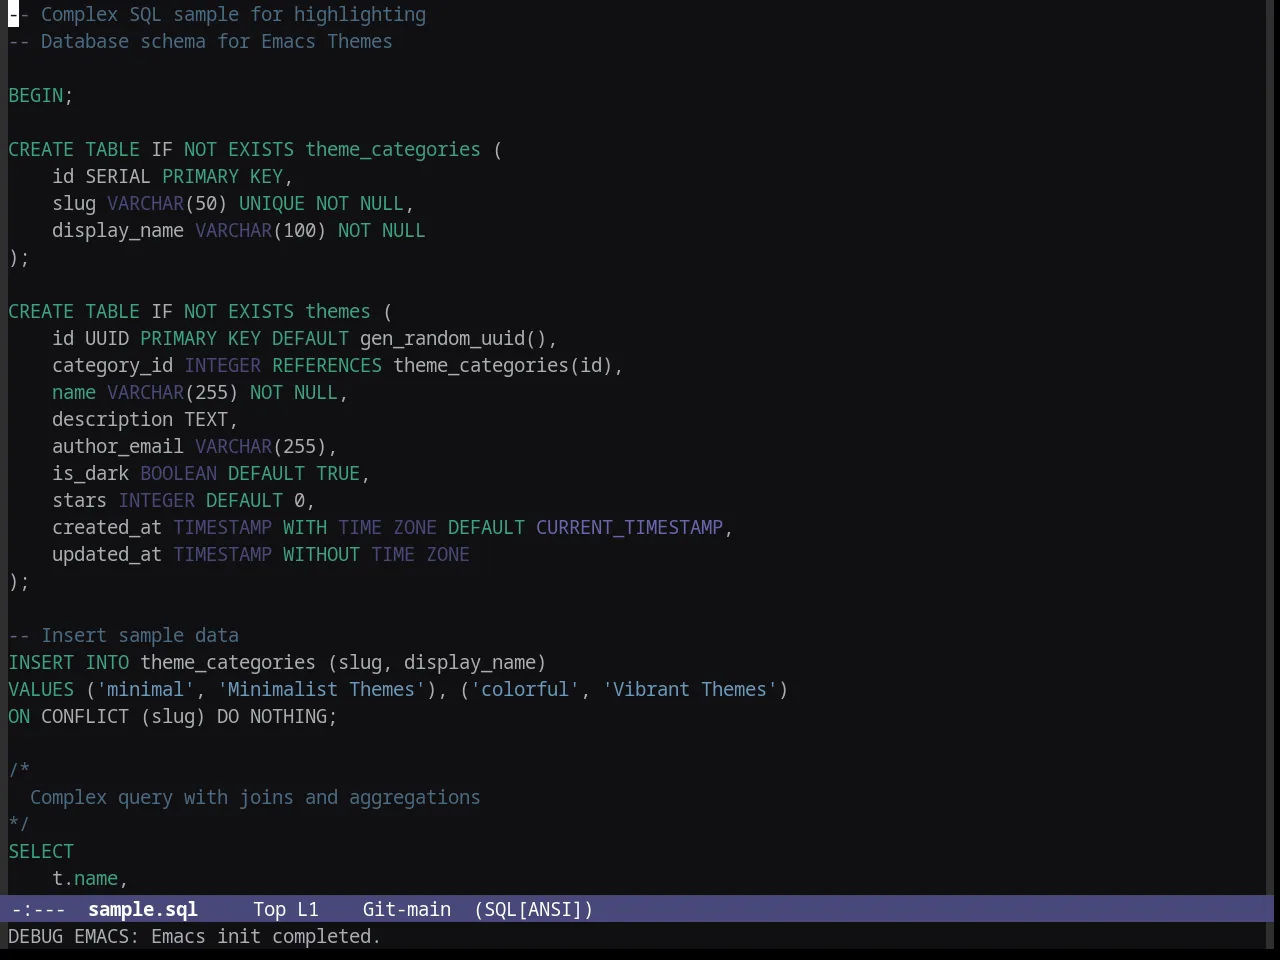The height and width of the screenshot is (960, 1280).
Task: Click the '-- Insert sample data' comment
Action: click(x=123, y=635)
